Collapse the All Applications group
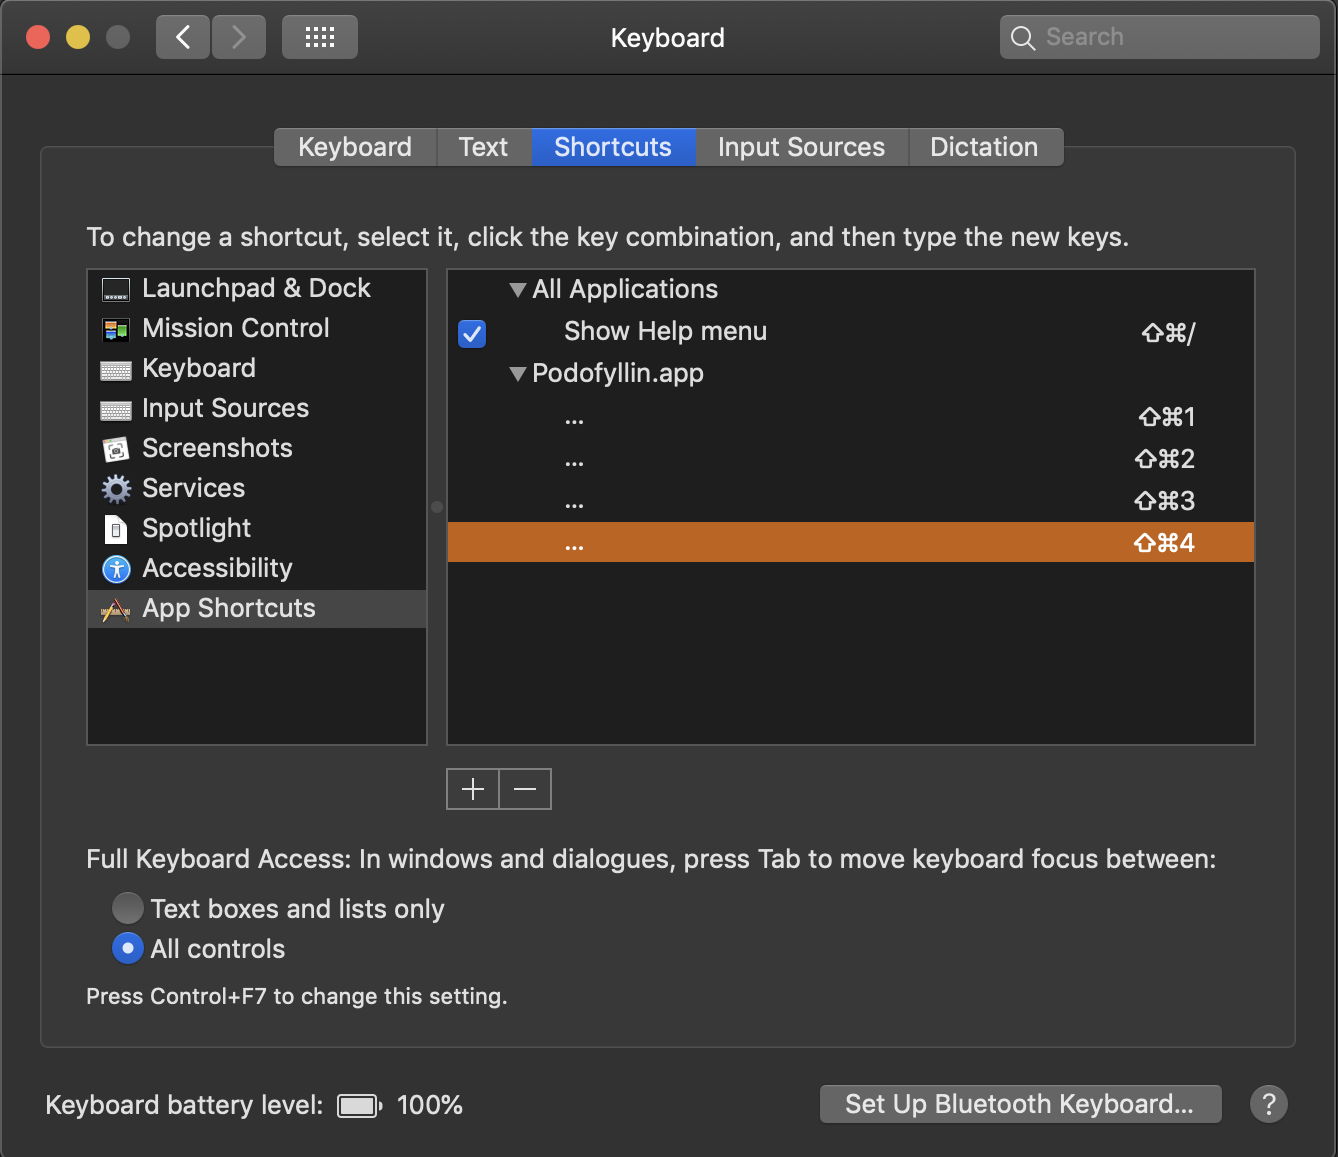The width and height of the screenshot is (1338, 1157). point(518,290)
